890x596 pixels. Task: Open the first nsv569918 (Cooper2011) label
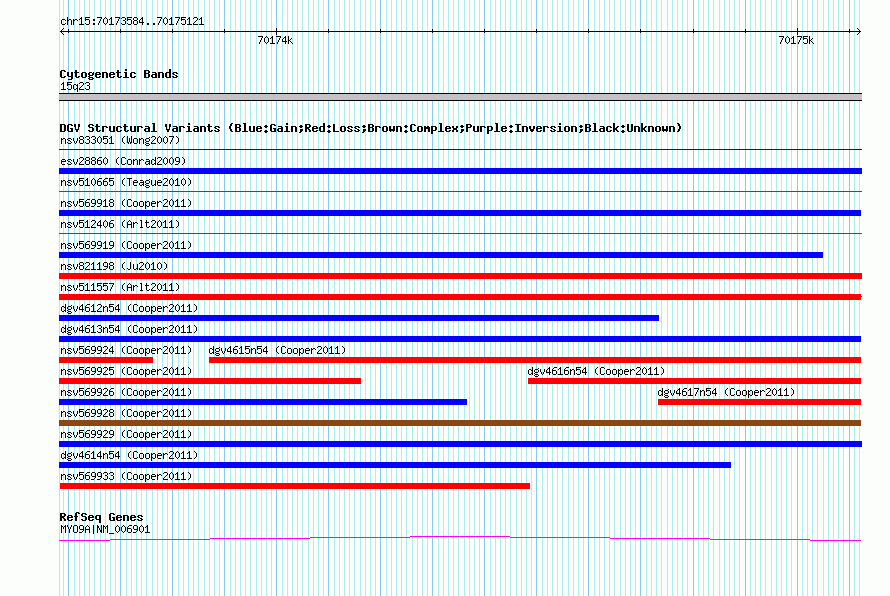[x=126, y=203]
